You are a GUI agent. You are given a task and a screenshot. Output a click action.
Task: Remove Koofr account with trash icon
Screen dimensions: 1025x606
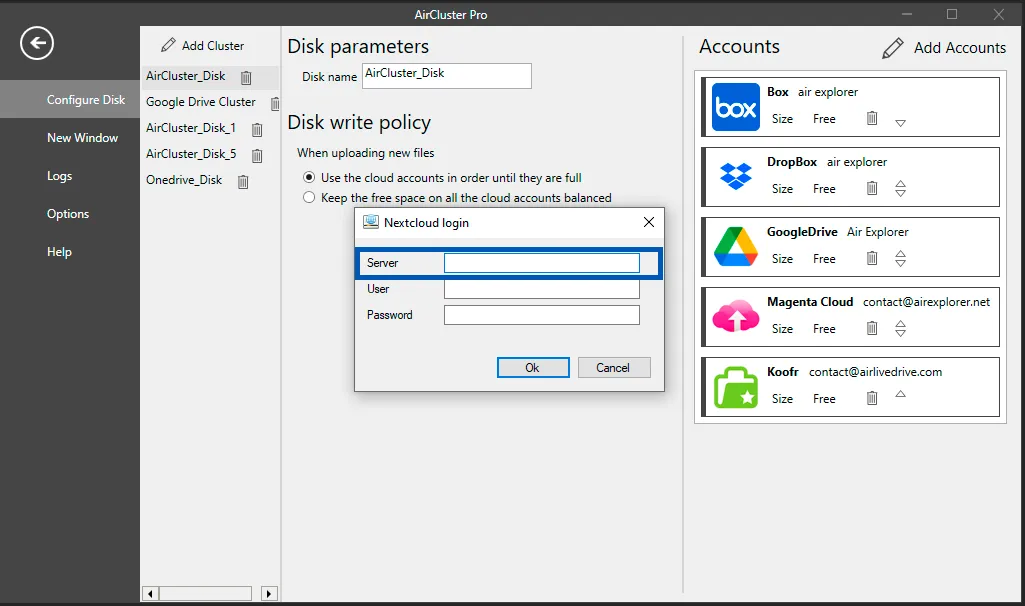click(x=871, y=397)
